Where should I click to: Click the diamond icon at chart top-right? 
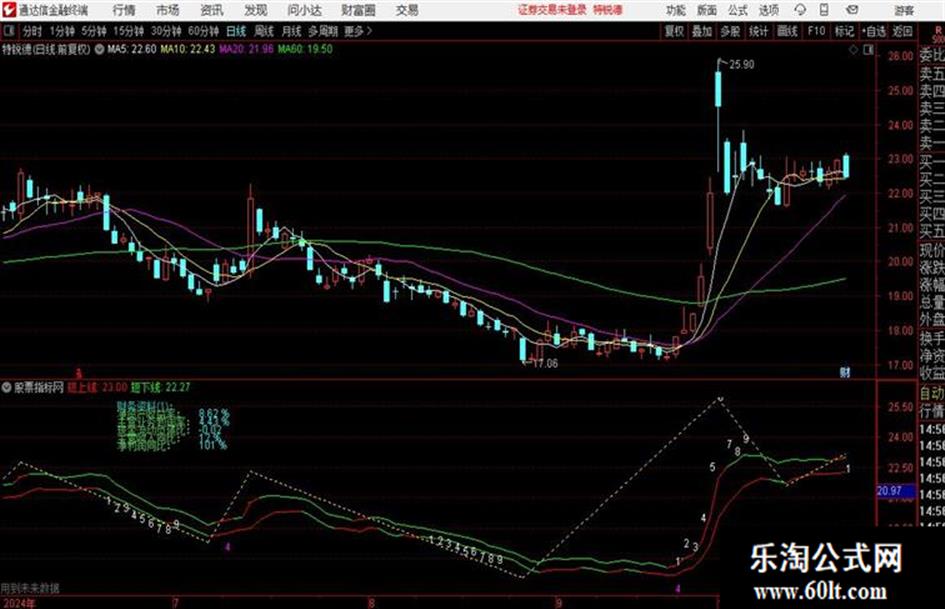pyautogui.click(x=853, y=50)
